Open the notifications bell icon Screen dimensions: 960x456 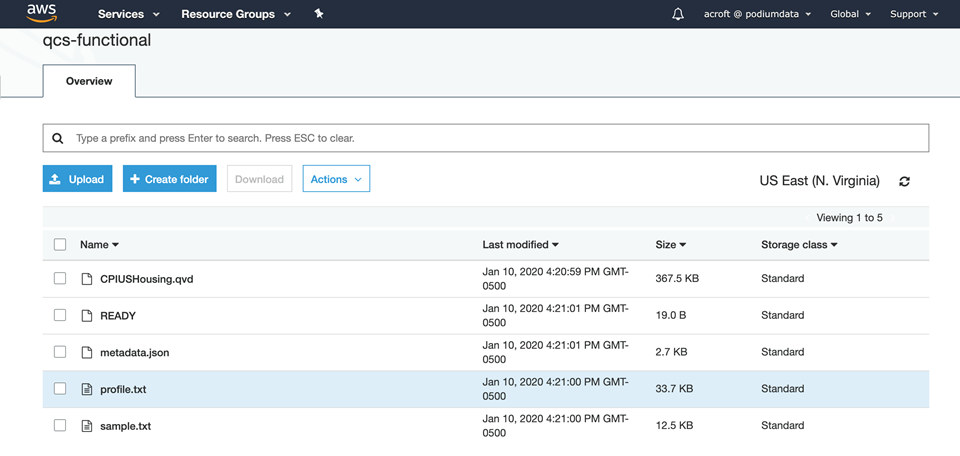point(678,14)
